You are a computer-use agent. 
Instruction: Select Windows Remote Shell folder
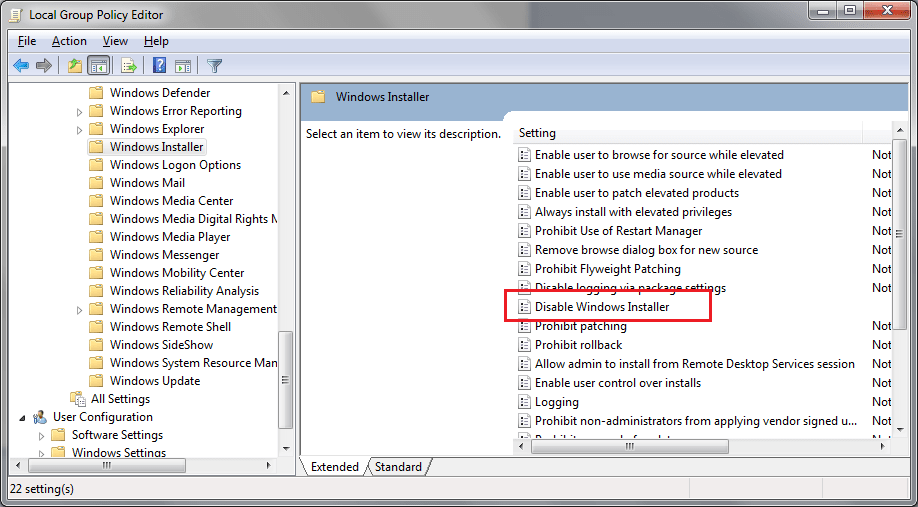pyautogui.click(x=170, y=327)
